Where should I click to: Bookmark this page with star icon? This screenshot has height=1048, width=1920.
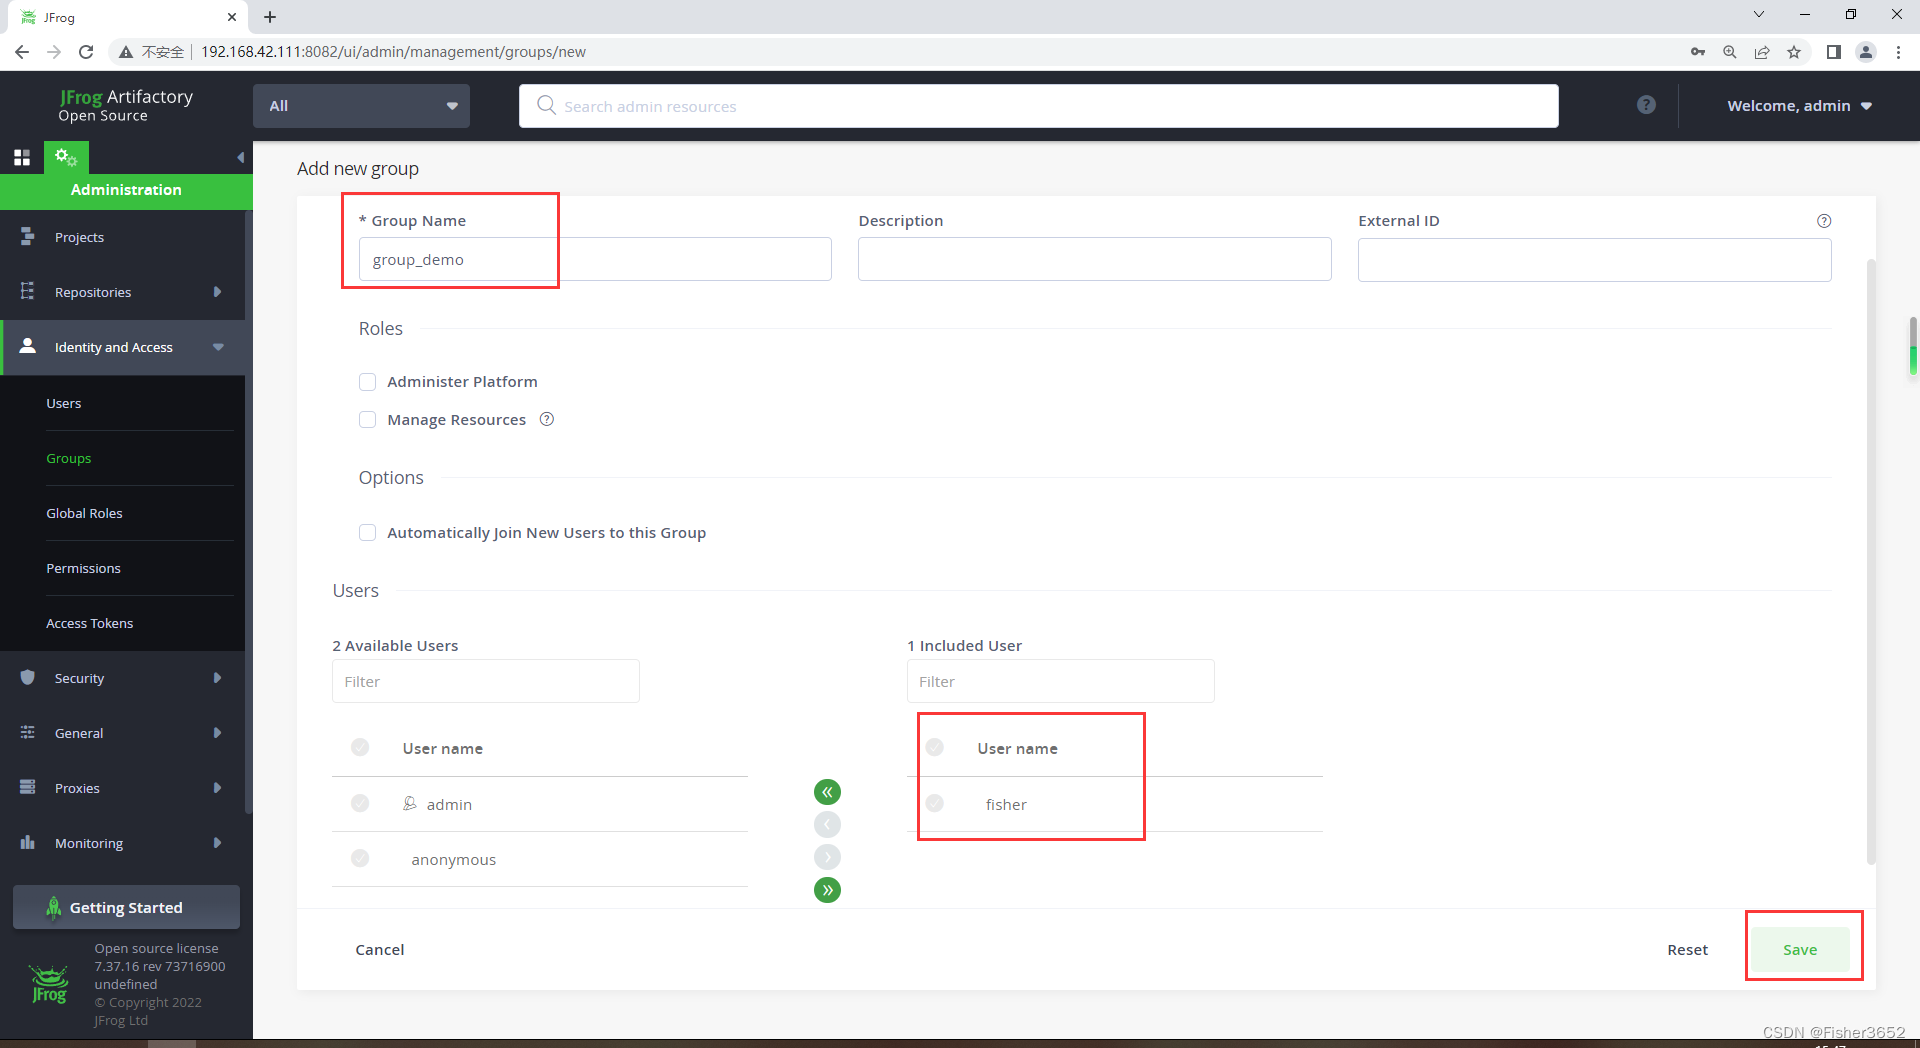[1794, 52]
